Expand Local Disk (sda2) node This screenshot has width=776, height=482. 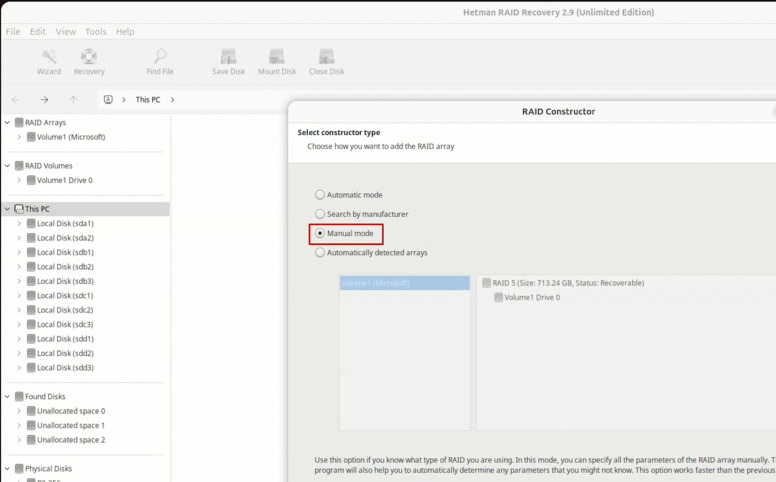tap(19, 238)
